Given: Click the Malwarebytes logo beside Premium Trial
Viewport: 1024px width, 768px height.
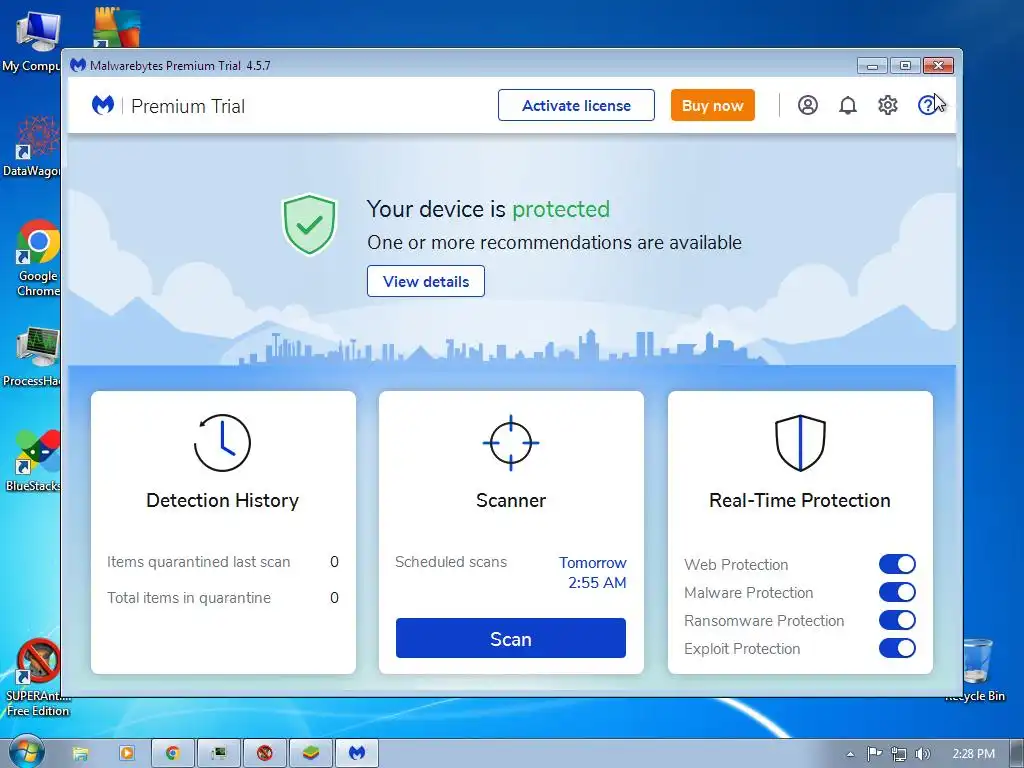Looking at the screenshot, I should (x=103, y=104).
